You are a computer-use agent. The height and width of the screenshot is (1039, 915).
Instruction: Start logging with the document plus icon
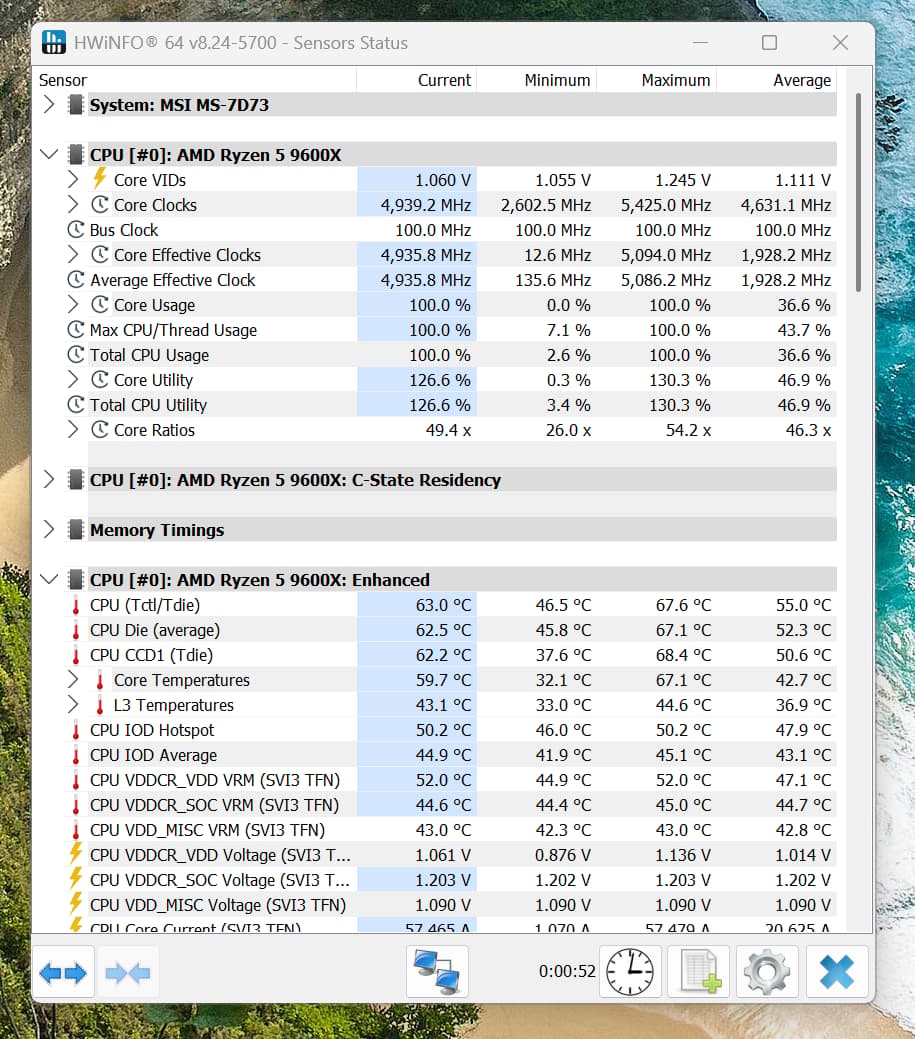(699, 972)
